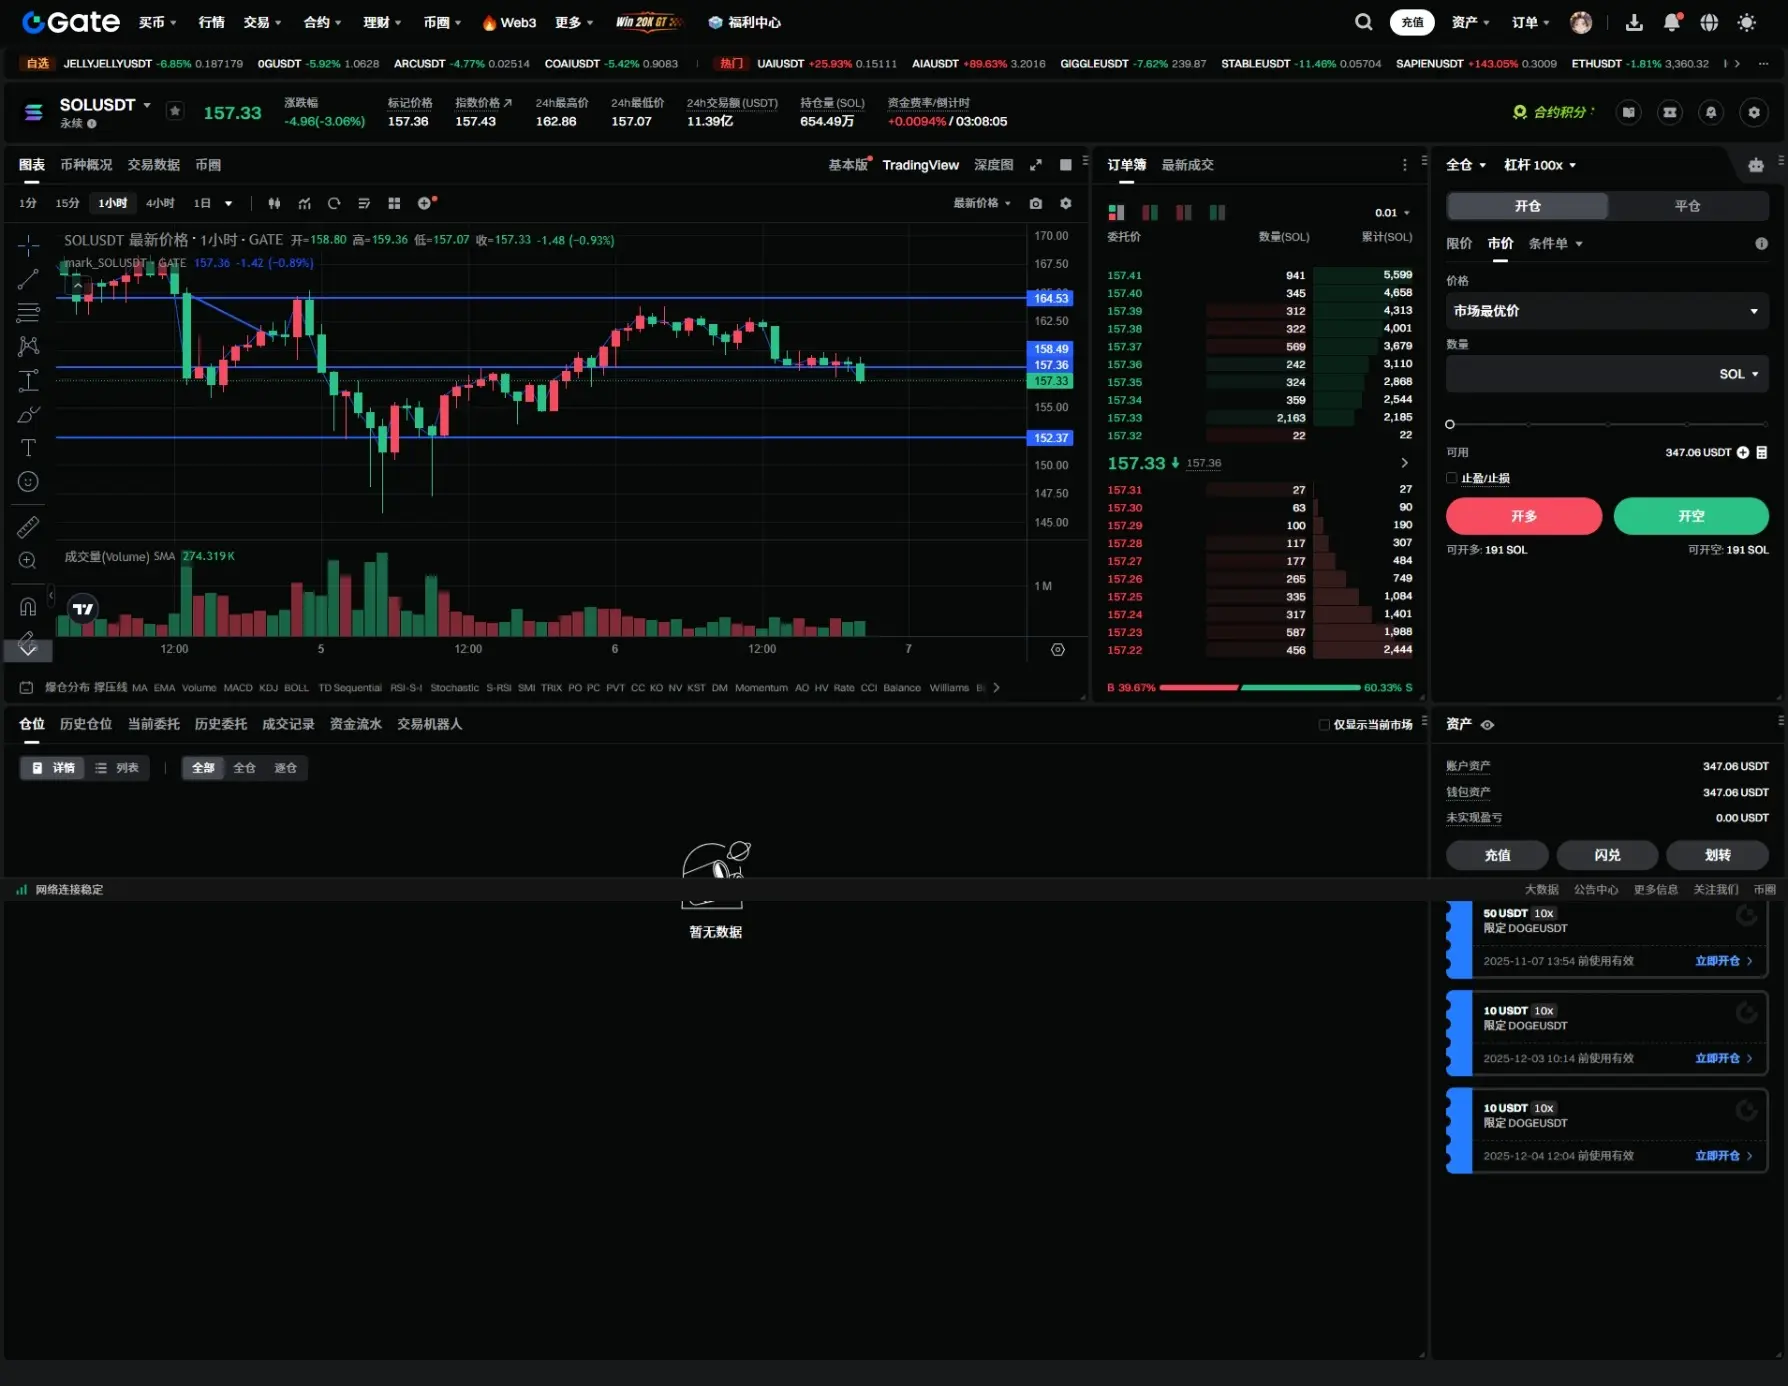The image size is (1788, 1386).
Task: Select the chart zoom-in tool
Action: [x=28, y=560]
